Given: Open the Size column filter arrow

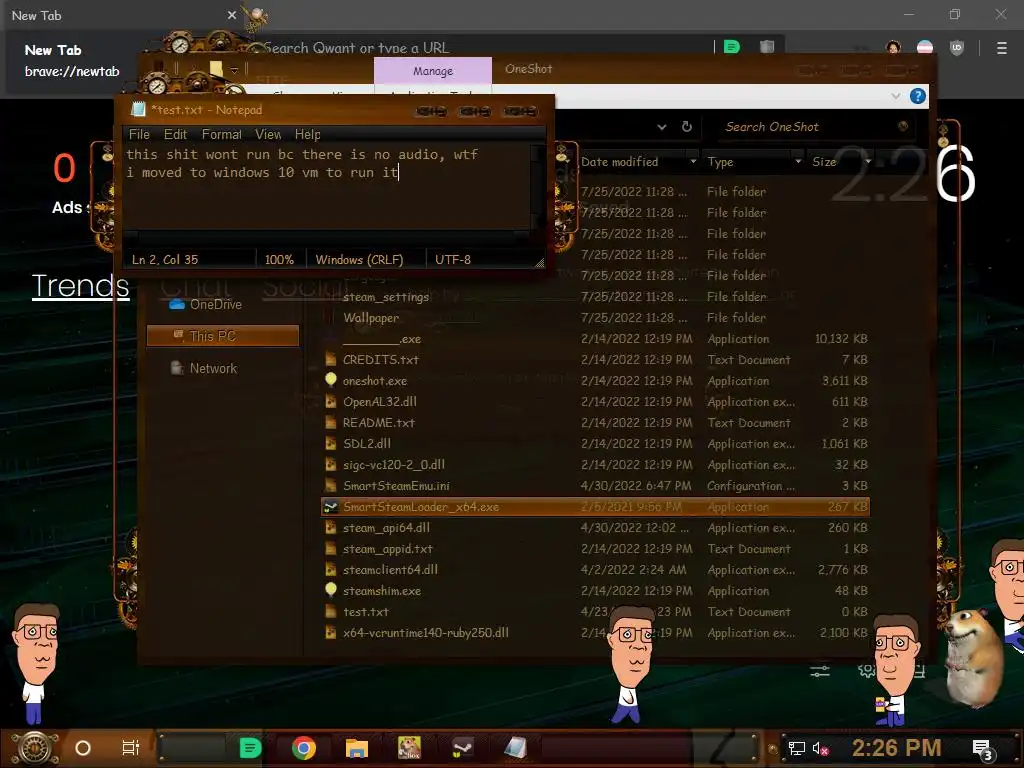Looking at the screenshot, I should (x=868, y=161).
